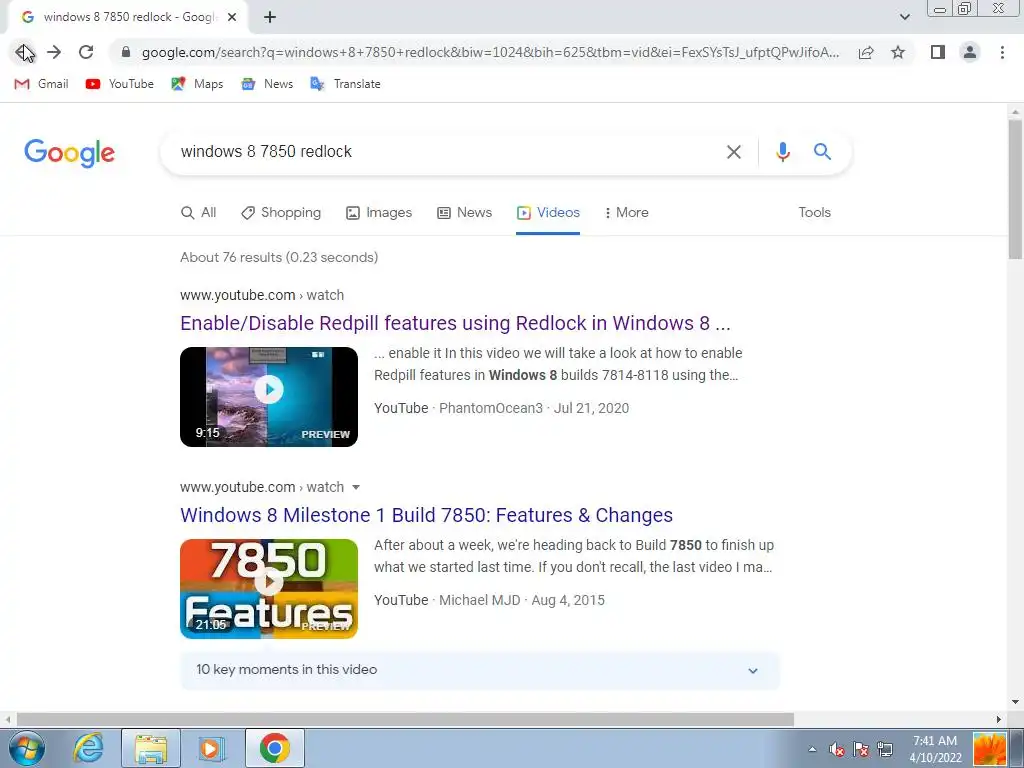This screenshot has width=1024, height=768.
Task: Click the browser forward arrow
Action: (54, 52)
